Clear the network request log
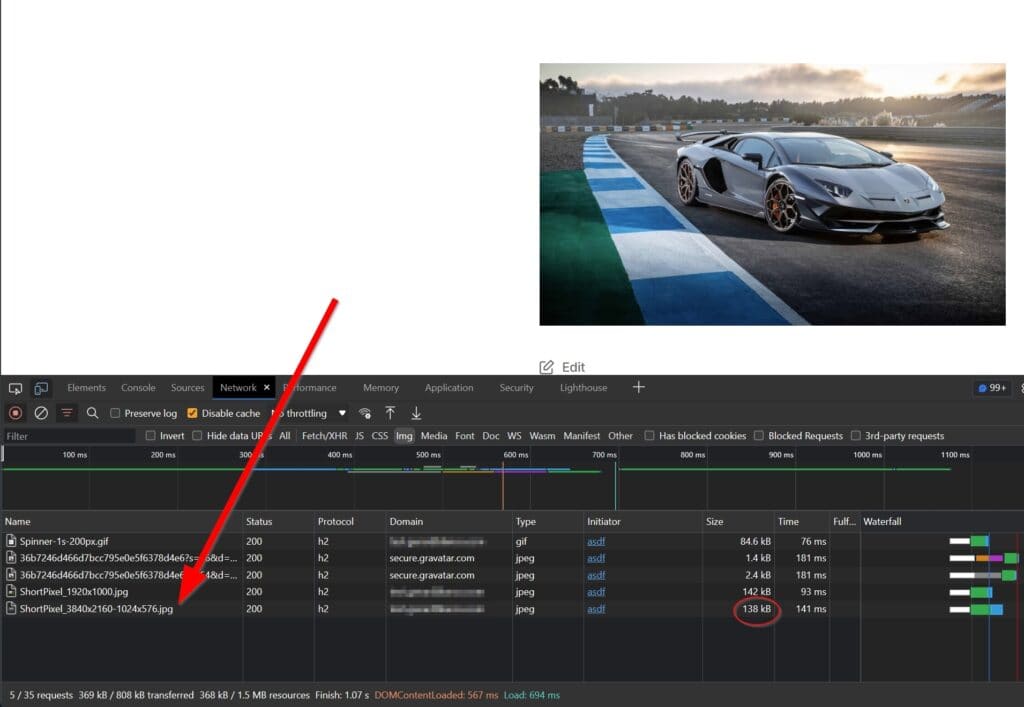Screen dimensions: 1024x707 (x=41, y=412)
